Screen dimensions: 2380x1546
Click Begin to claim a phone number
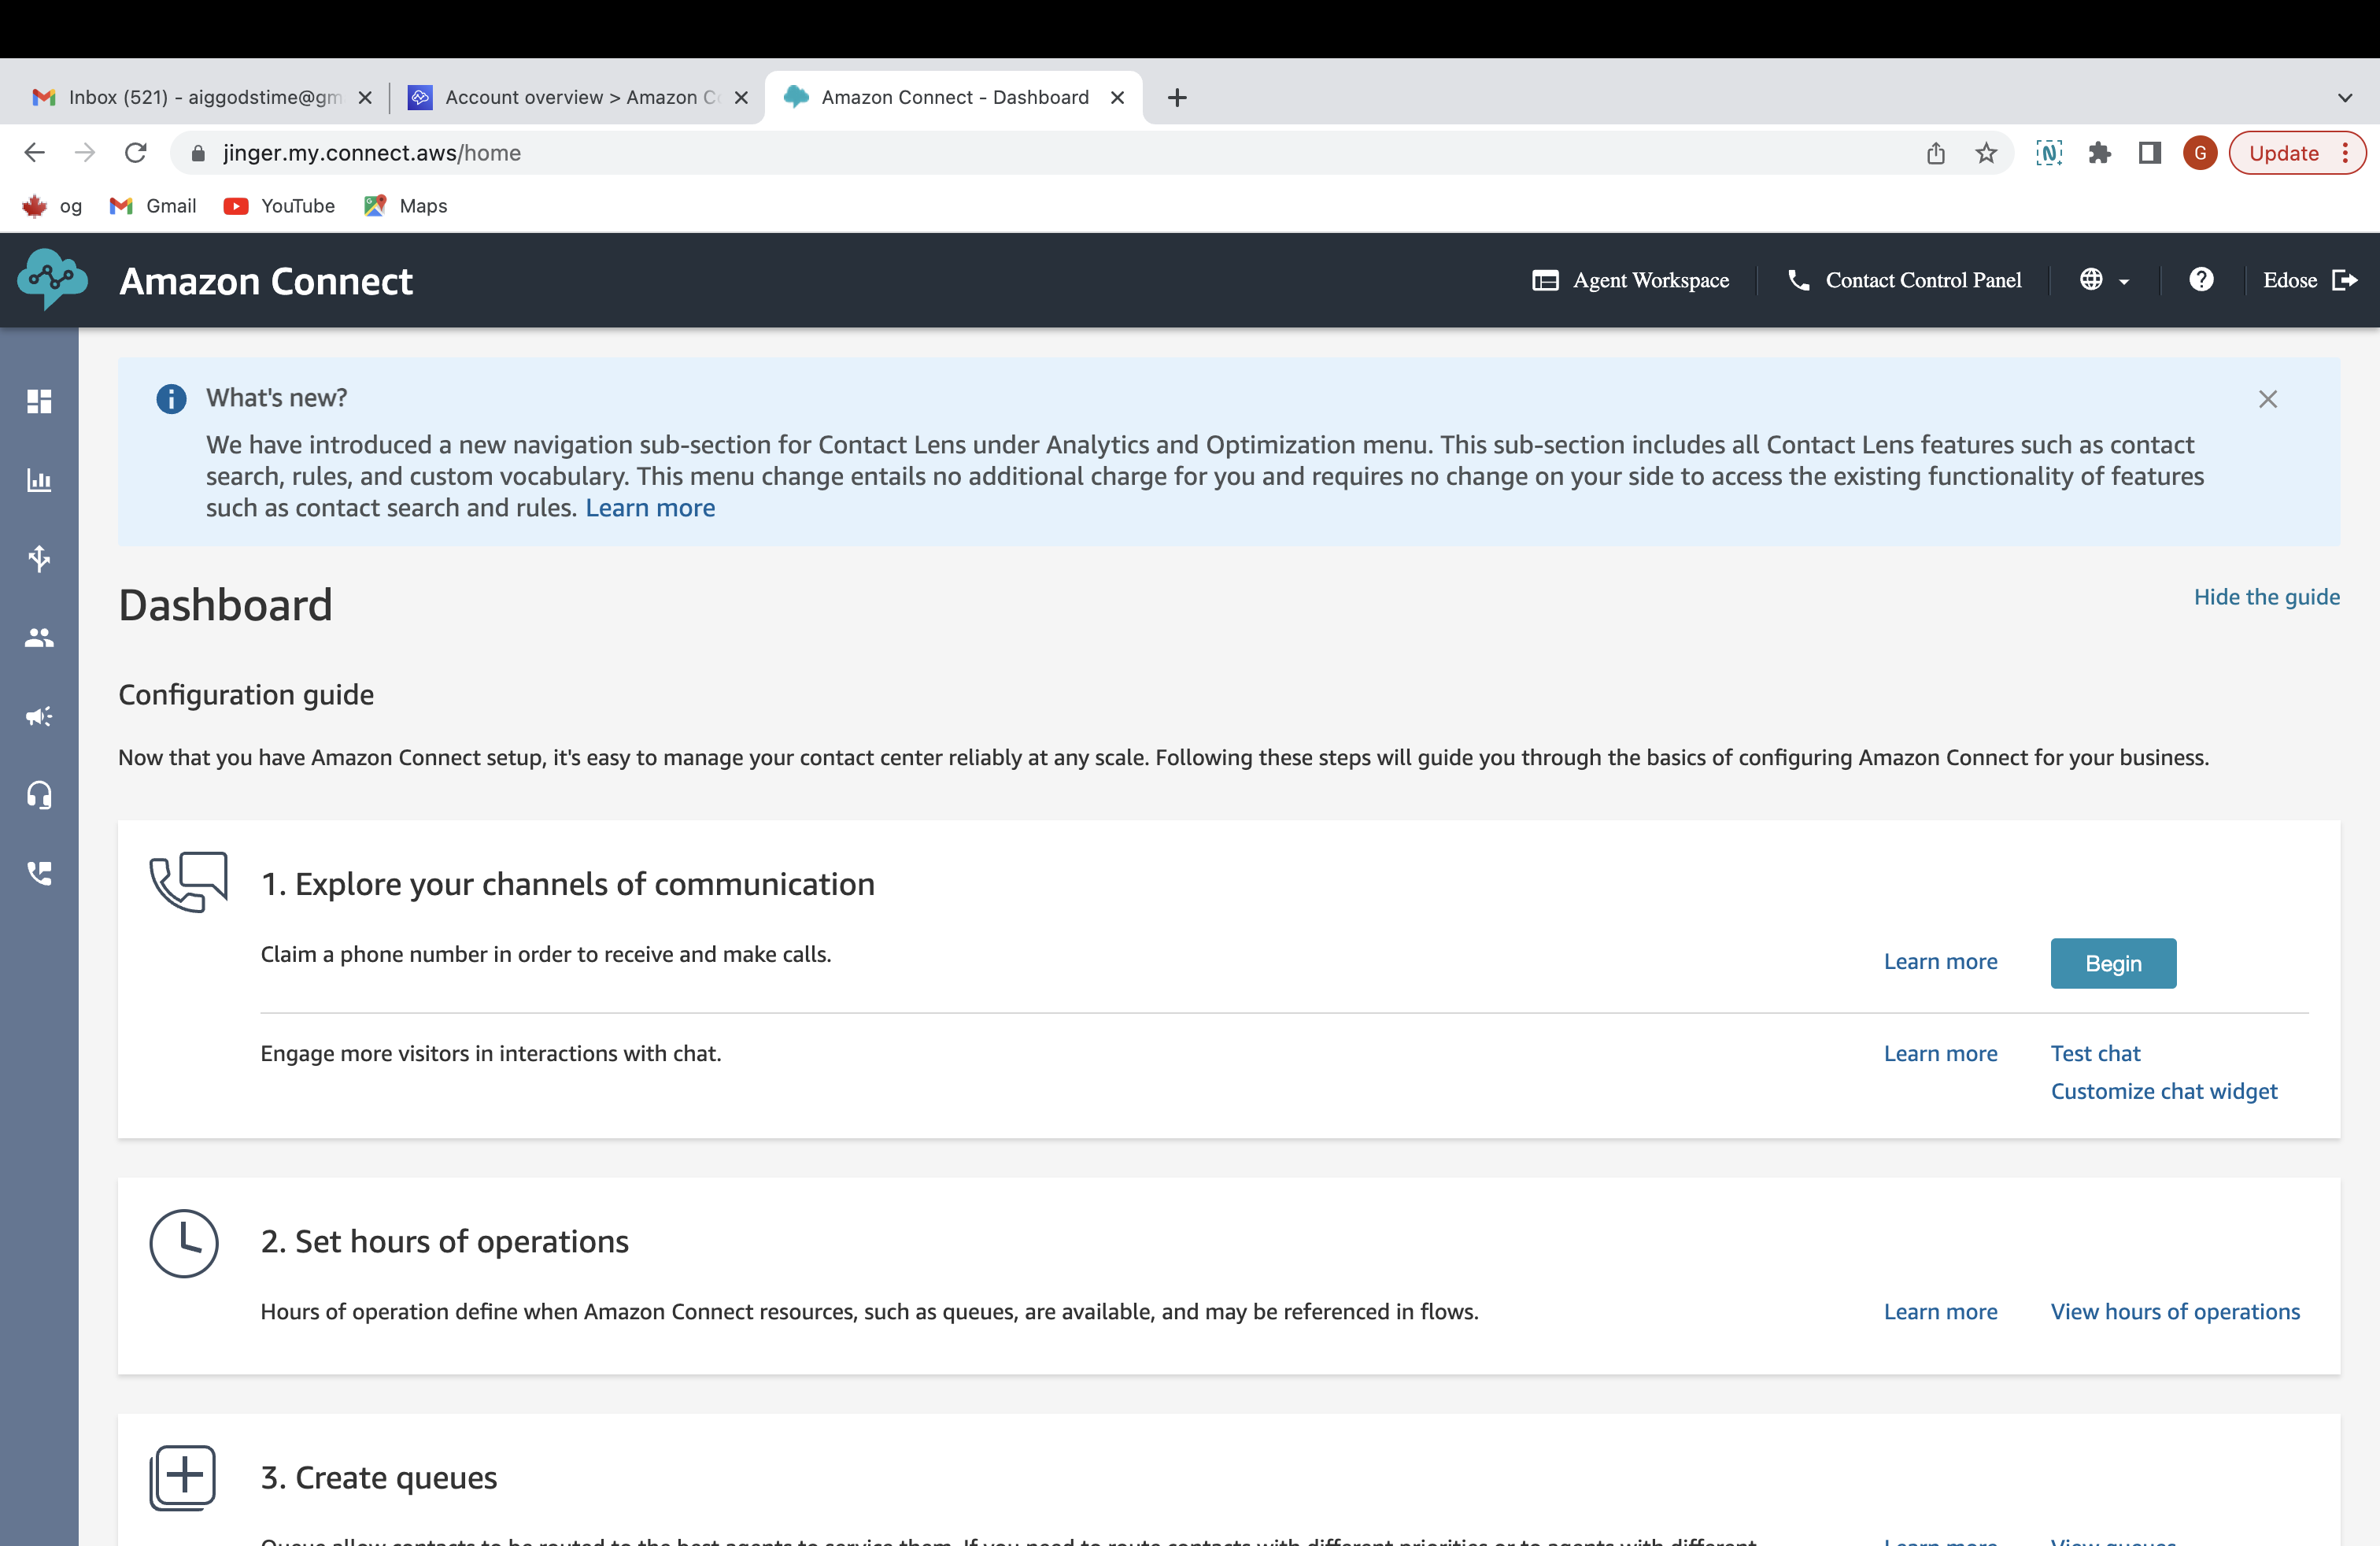coord(2112,963)
